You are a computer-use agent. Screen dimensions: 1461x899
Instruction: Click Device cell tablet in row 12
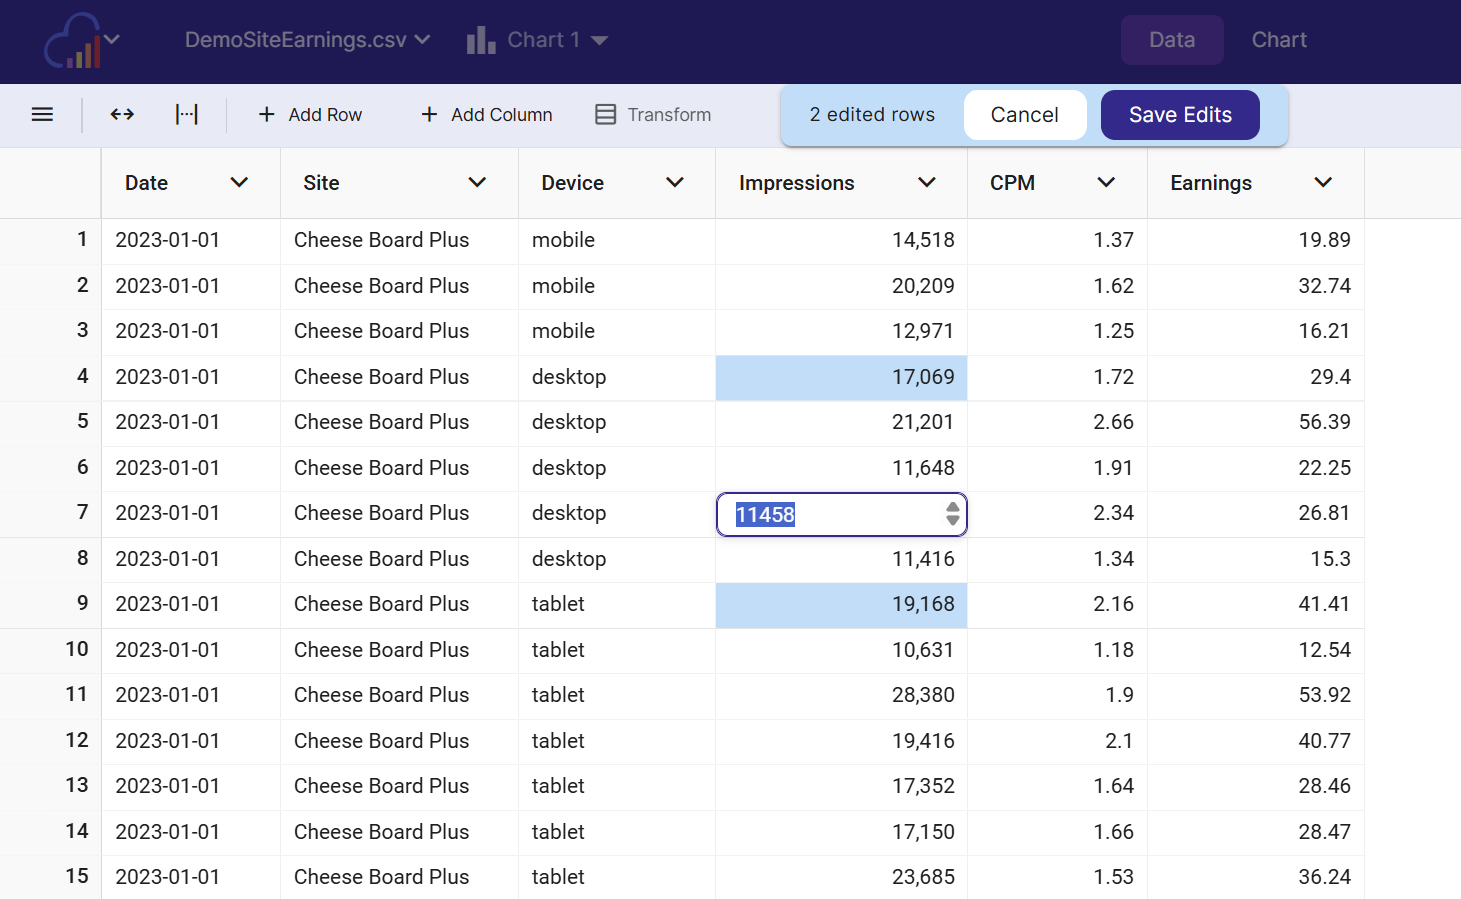point(617,741)
